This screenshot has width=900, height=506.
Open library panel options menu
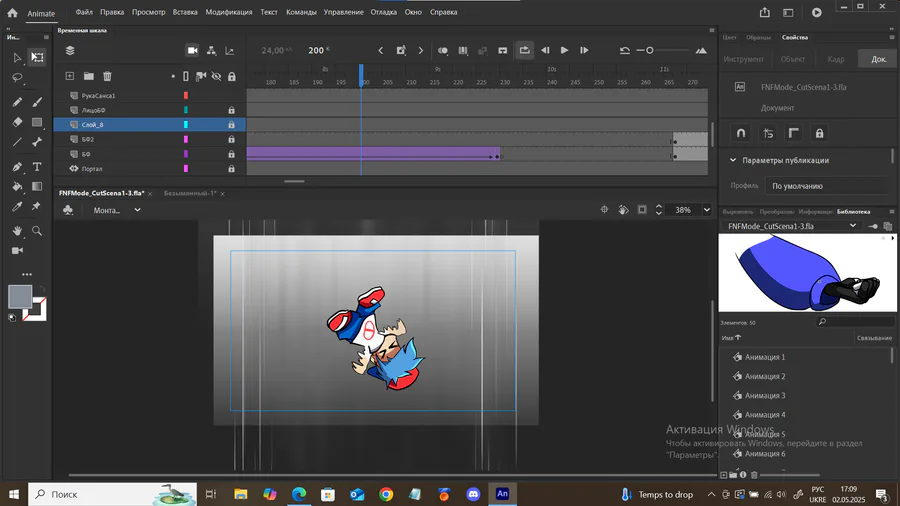coord(892,212)
